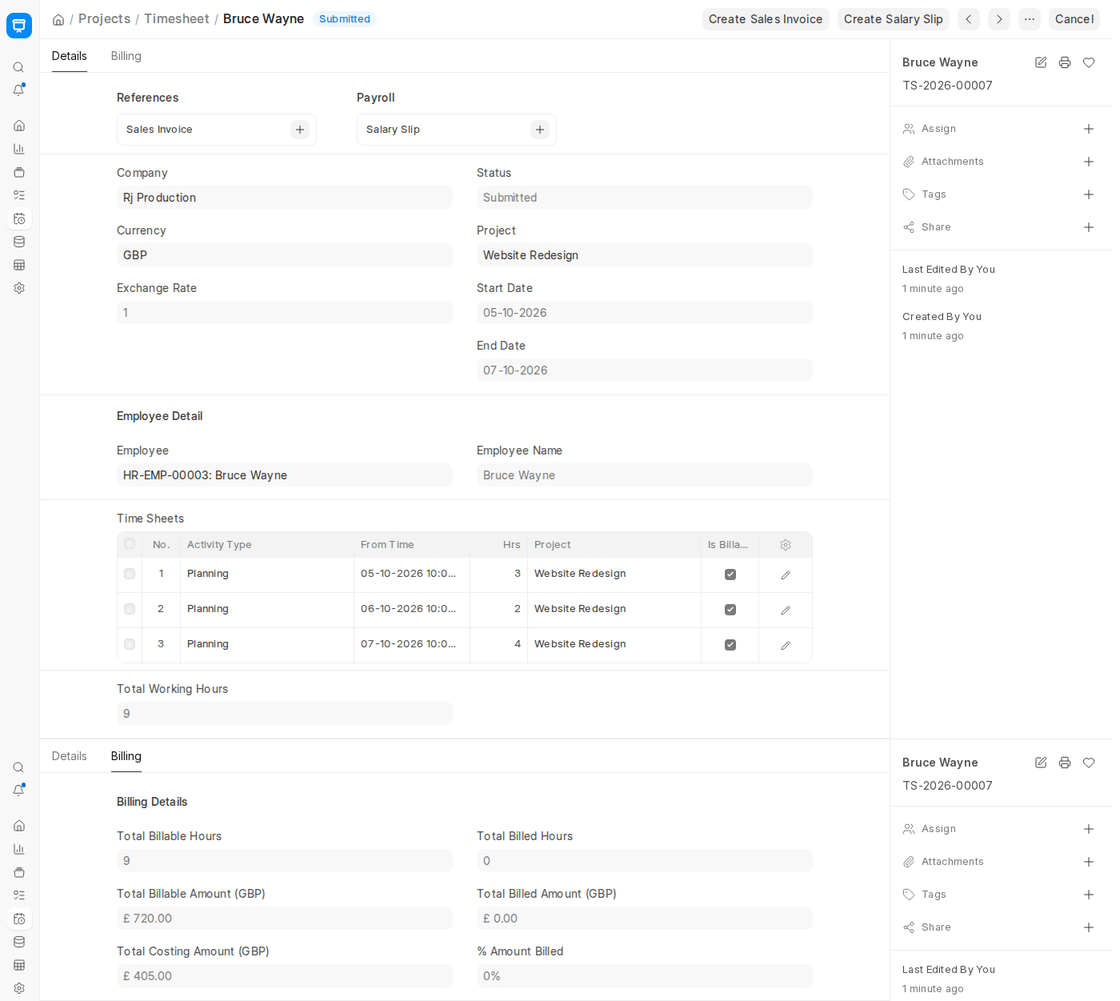Click edit icon in panel beside the References section
1120x1001 pixels.
pyautogui.click(x=1041, y=62)
